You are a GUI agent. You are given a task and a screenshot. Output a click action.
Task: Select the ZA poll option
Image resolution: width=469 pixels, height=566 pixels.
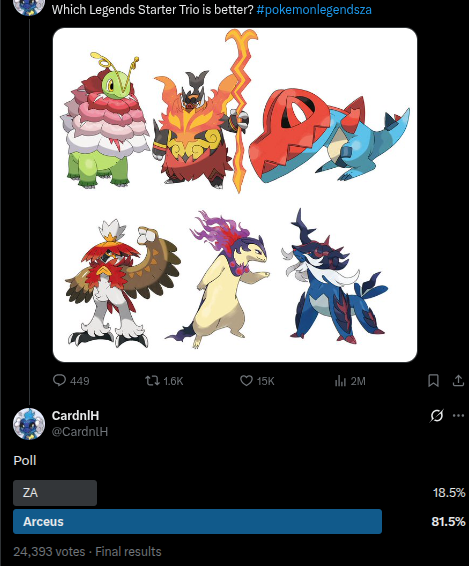click(55, 493)
